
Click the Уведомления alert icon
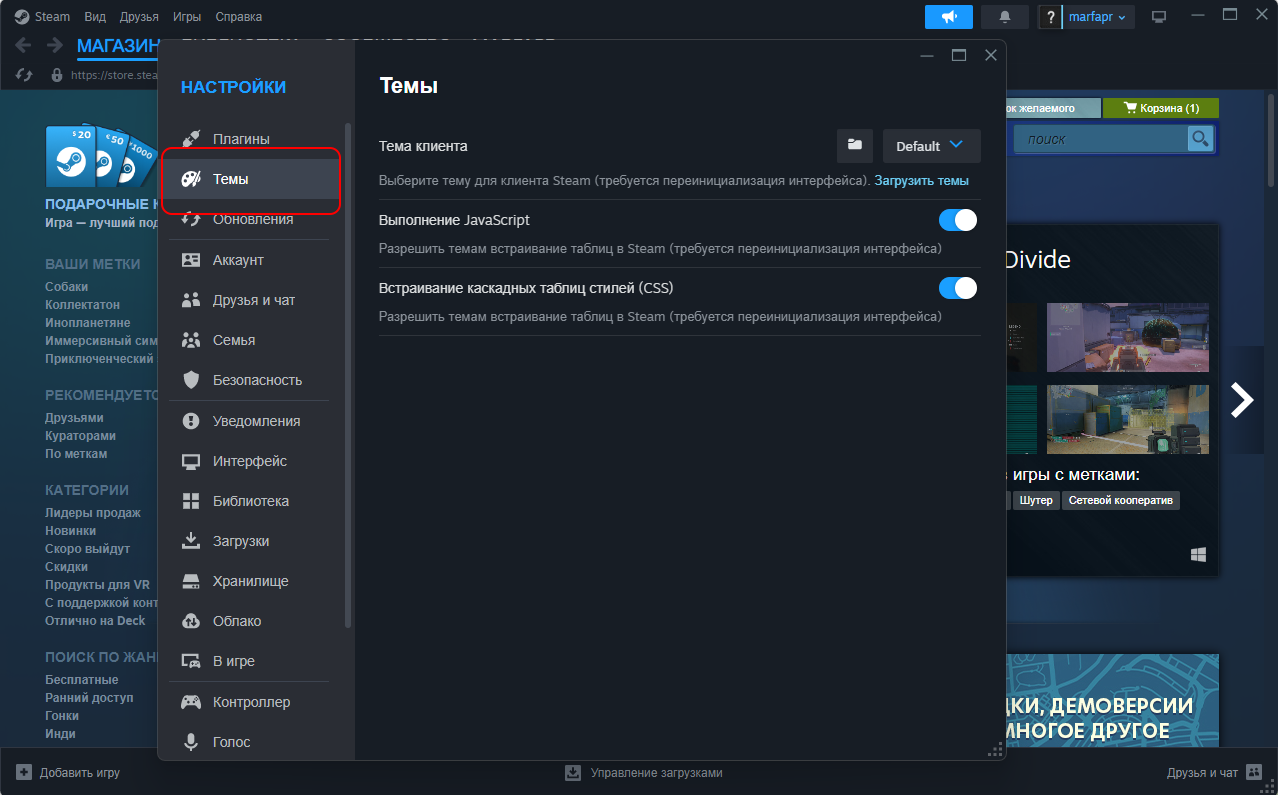click(x=191, y=421)
